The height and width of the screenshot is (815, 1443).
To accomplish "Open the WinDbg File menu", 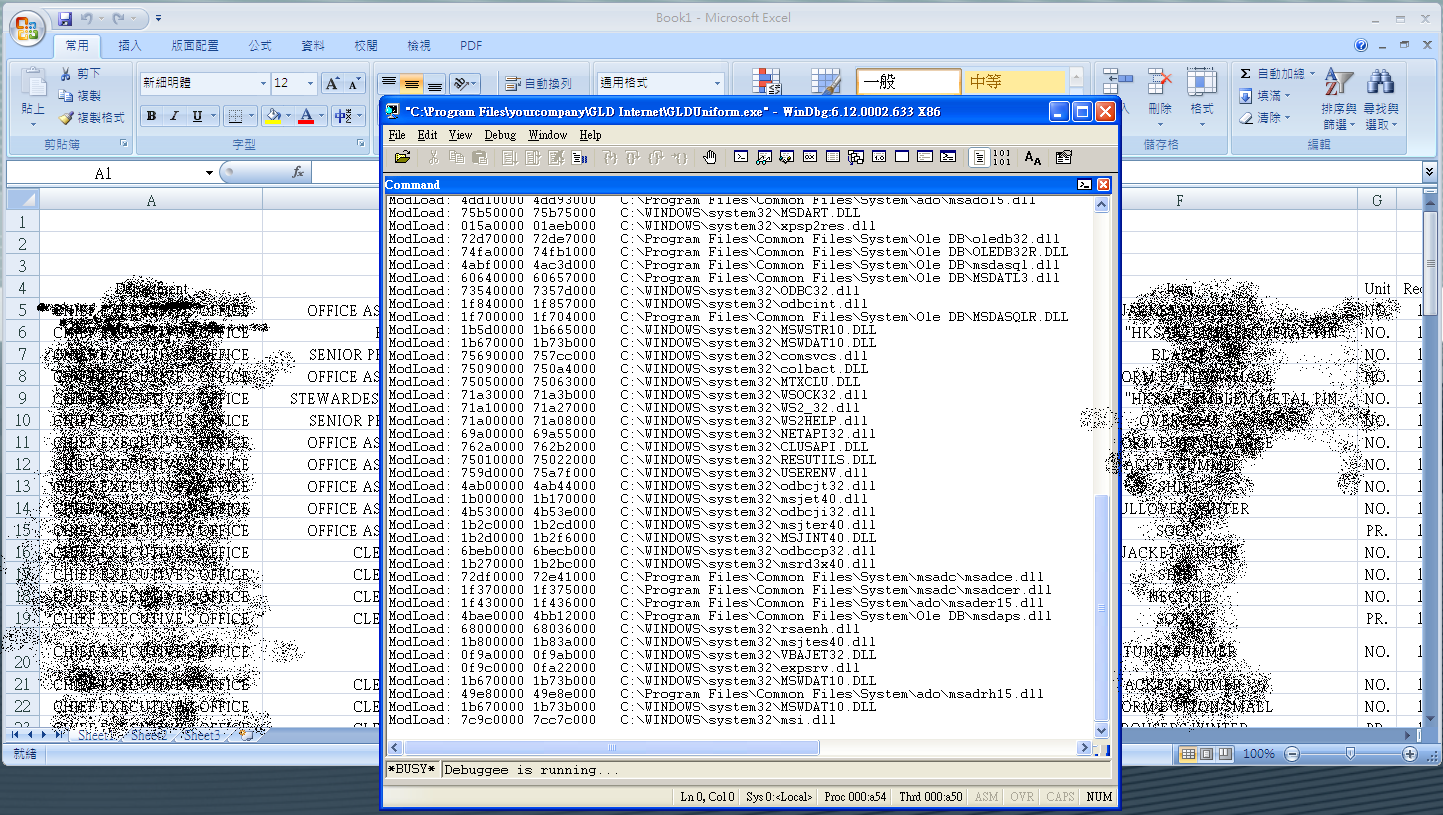I will pos(397,135).
